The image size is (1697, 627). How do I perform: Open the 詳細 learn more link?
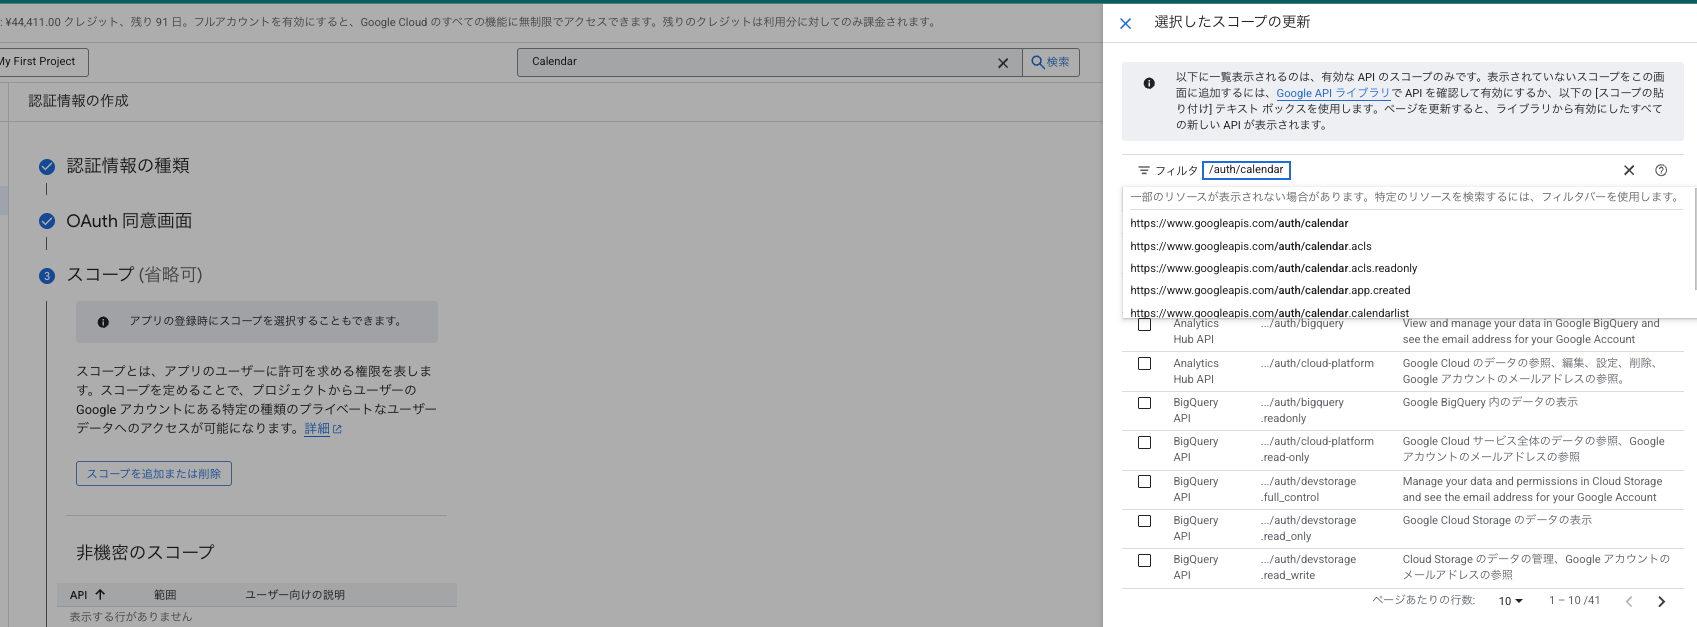tap(323, 429)
